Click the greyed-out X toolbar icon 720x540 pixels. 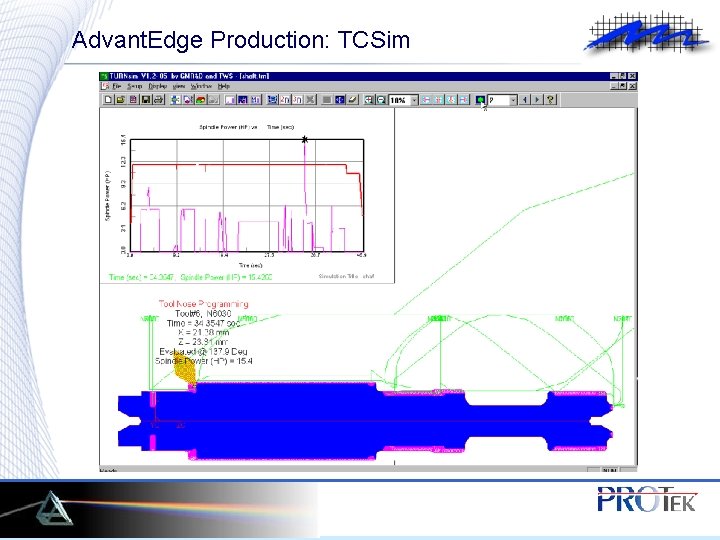point(310,100)
